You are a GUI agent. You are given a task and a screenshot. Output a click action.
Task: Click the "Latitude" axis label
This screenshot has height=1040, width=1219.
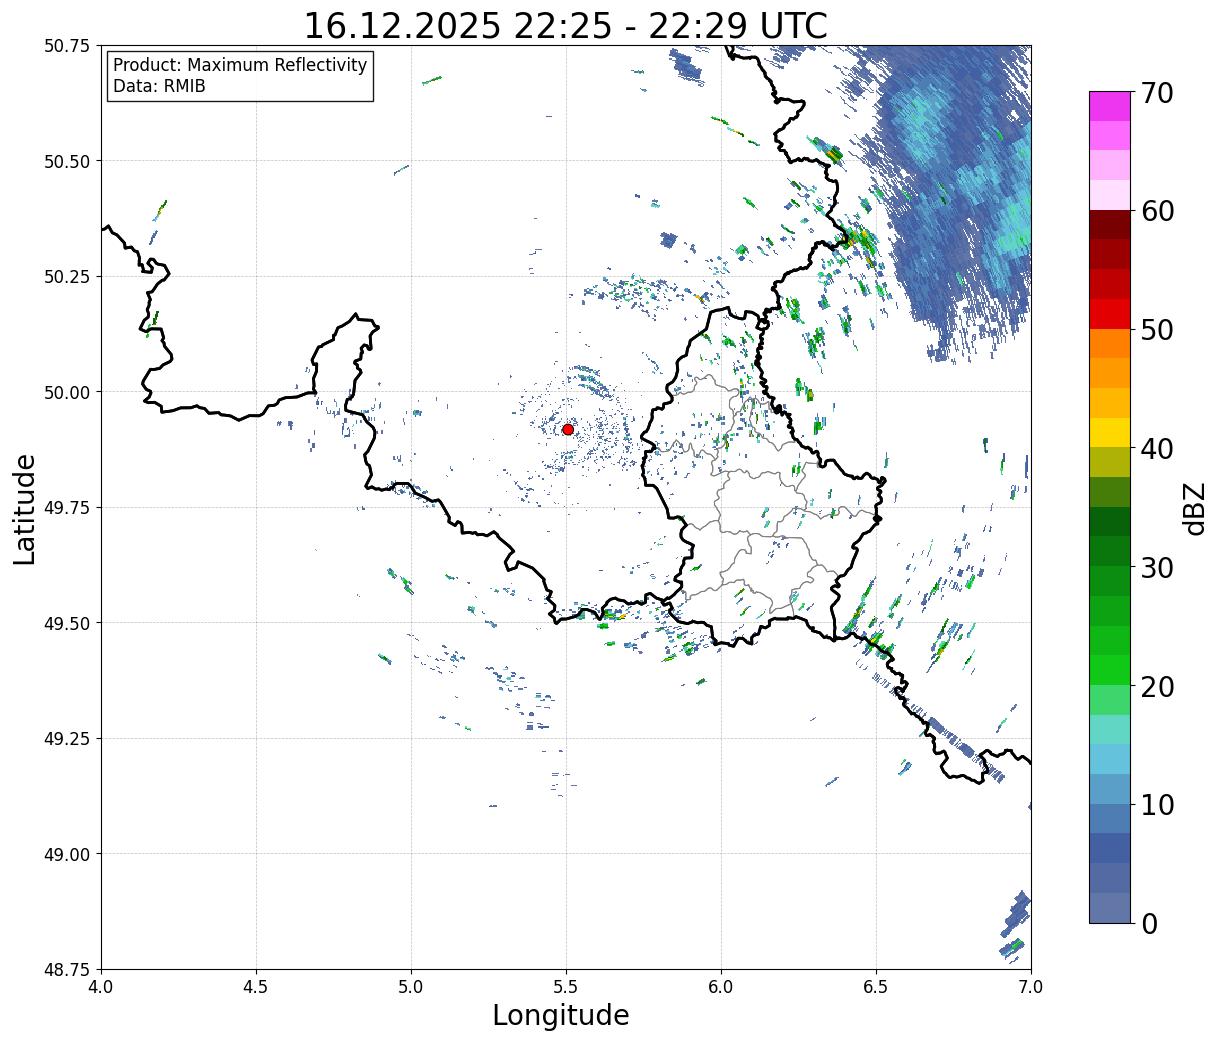[x=25, y=508]
